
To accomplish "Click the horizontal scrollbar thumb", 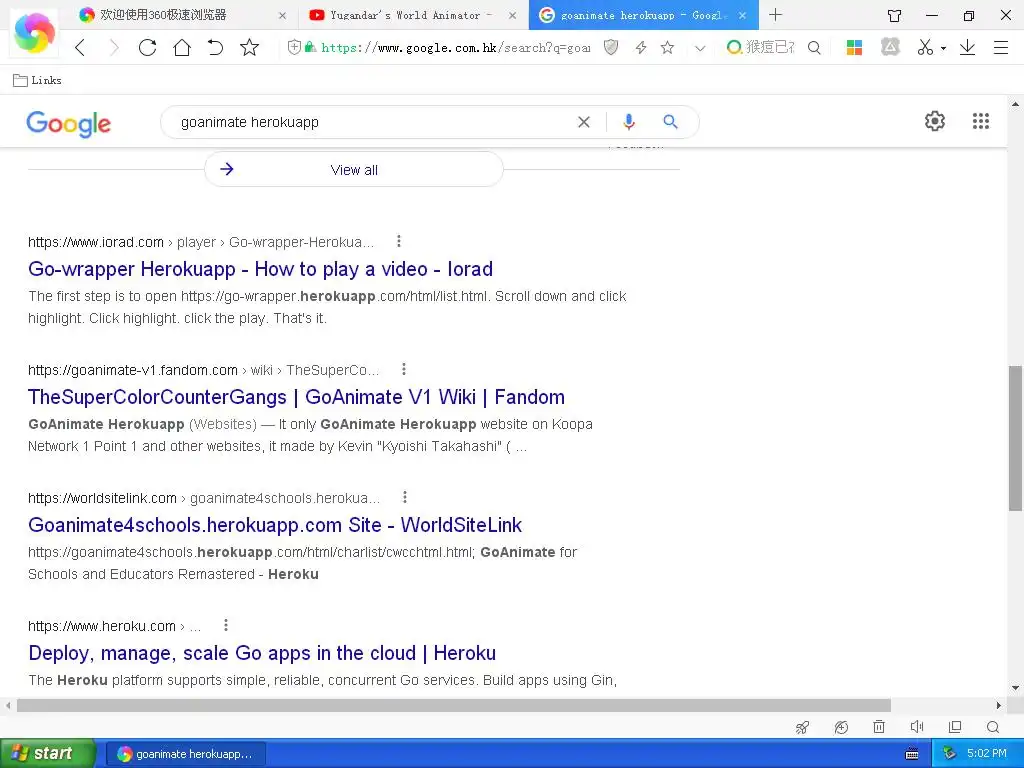I will pyautogui.click(x=454, y=705).
